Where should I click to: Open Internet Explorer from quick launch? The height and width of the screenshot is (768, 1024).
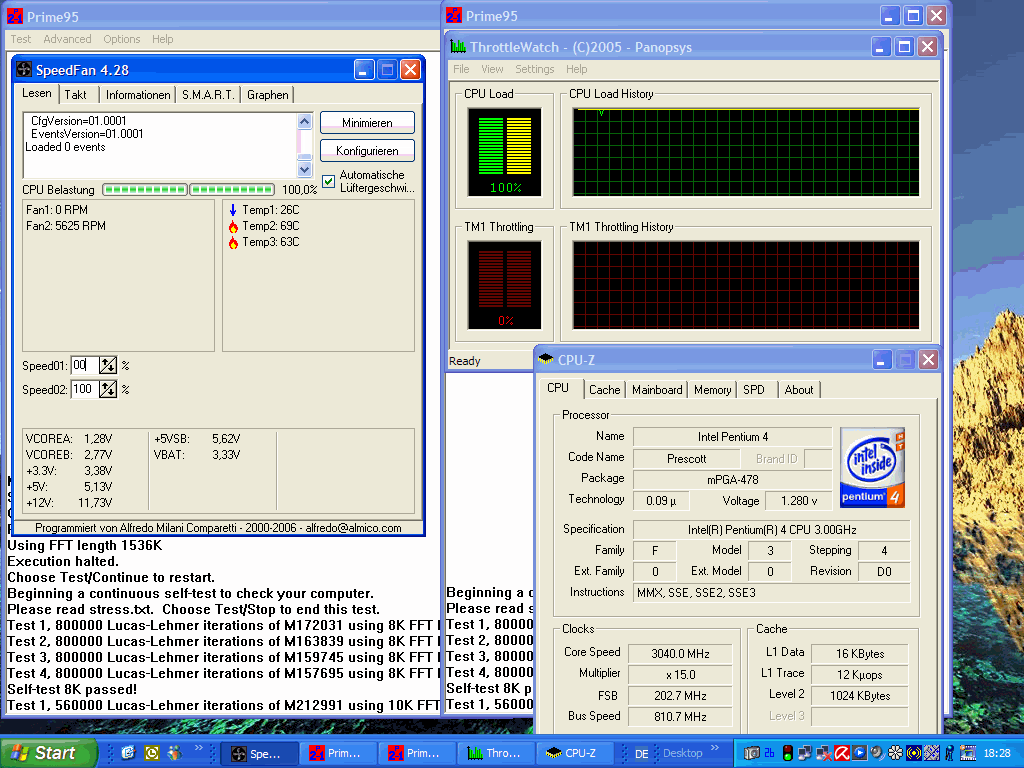pos(128,753)
